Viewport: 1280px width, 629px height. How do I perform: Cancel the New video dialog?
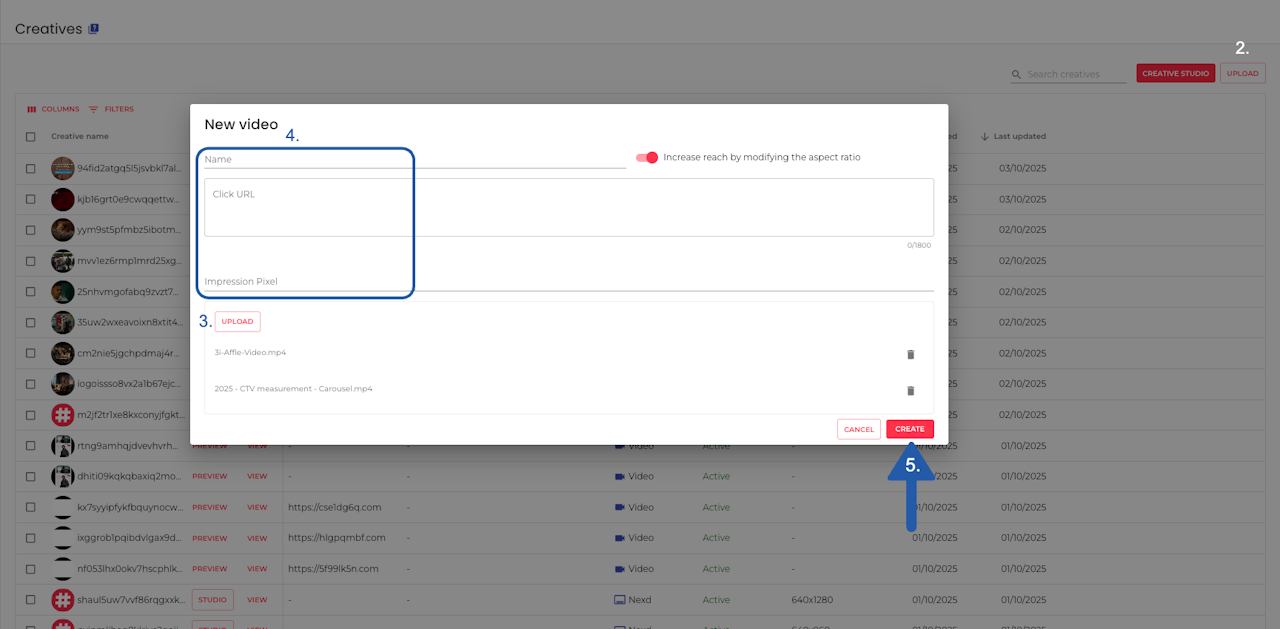[x=859, y=429]
